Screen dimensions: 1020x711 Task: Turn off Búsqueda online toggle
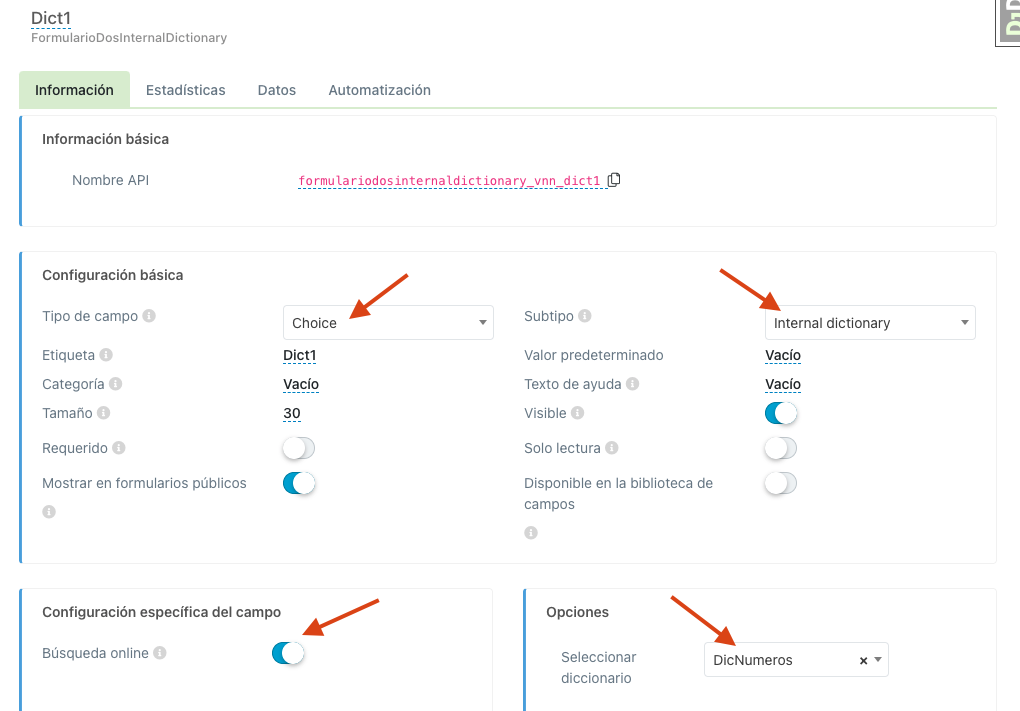288,653
